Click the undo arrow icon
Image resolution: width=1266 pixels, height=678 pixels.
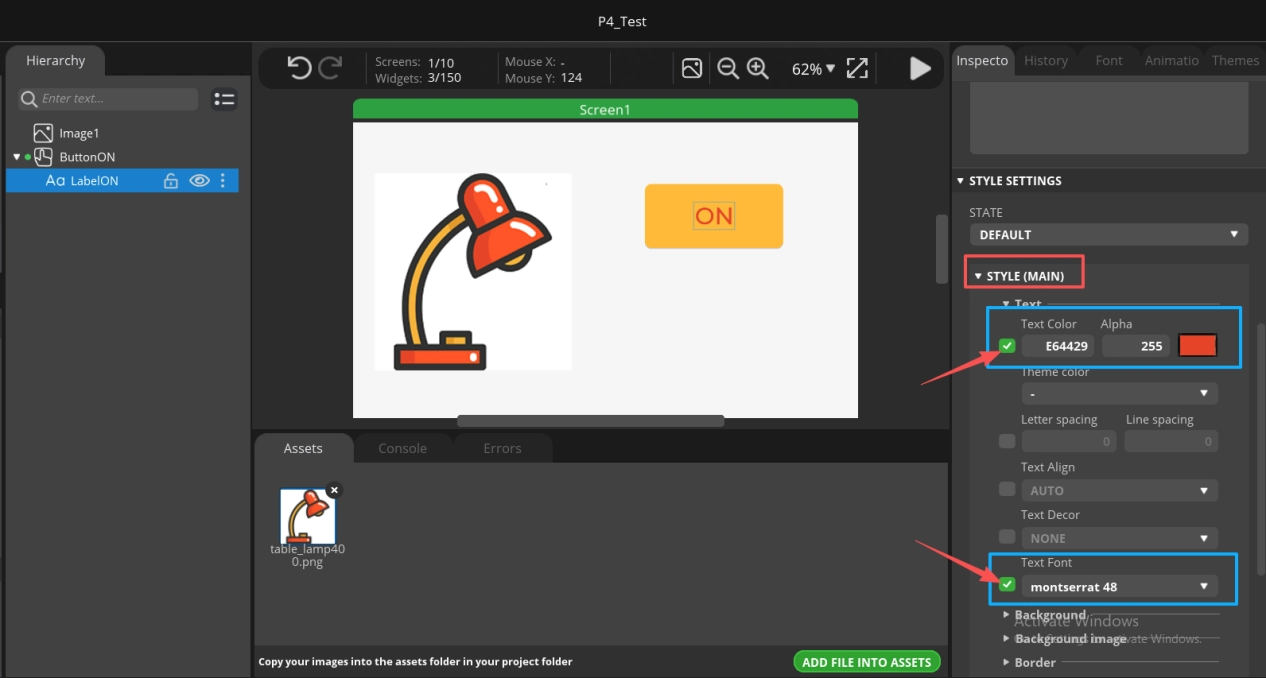tap(299, 68)
